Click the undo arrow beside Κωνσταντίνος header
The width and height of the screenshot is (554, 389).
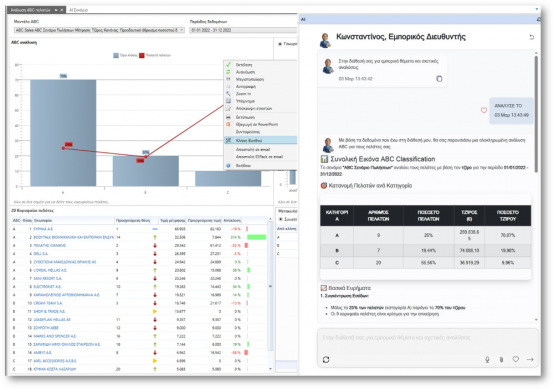tap(532, 37)
